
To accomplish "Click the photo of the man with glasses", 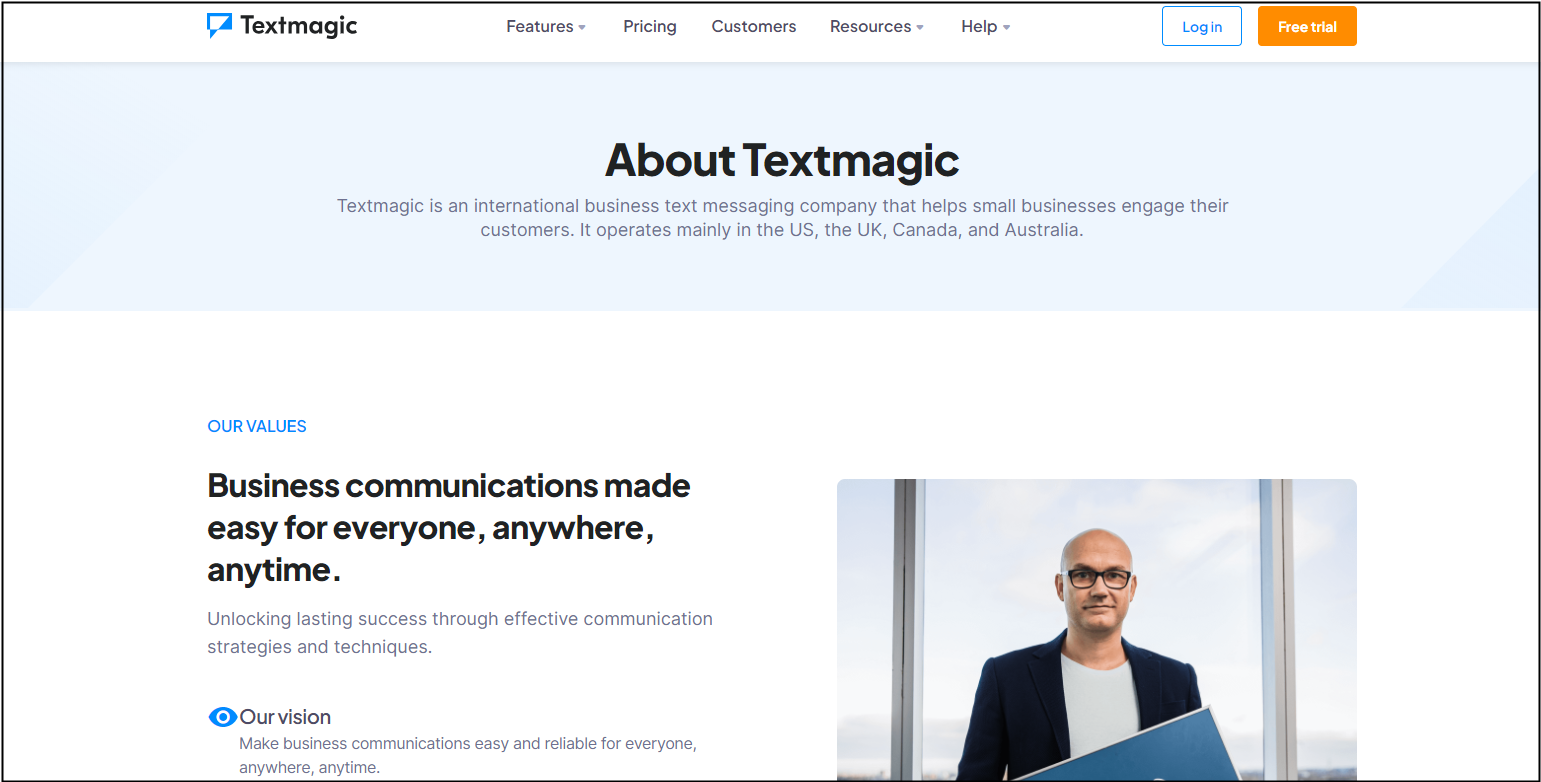I will click(x=1096, y=630).
